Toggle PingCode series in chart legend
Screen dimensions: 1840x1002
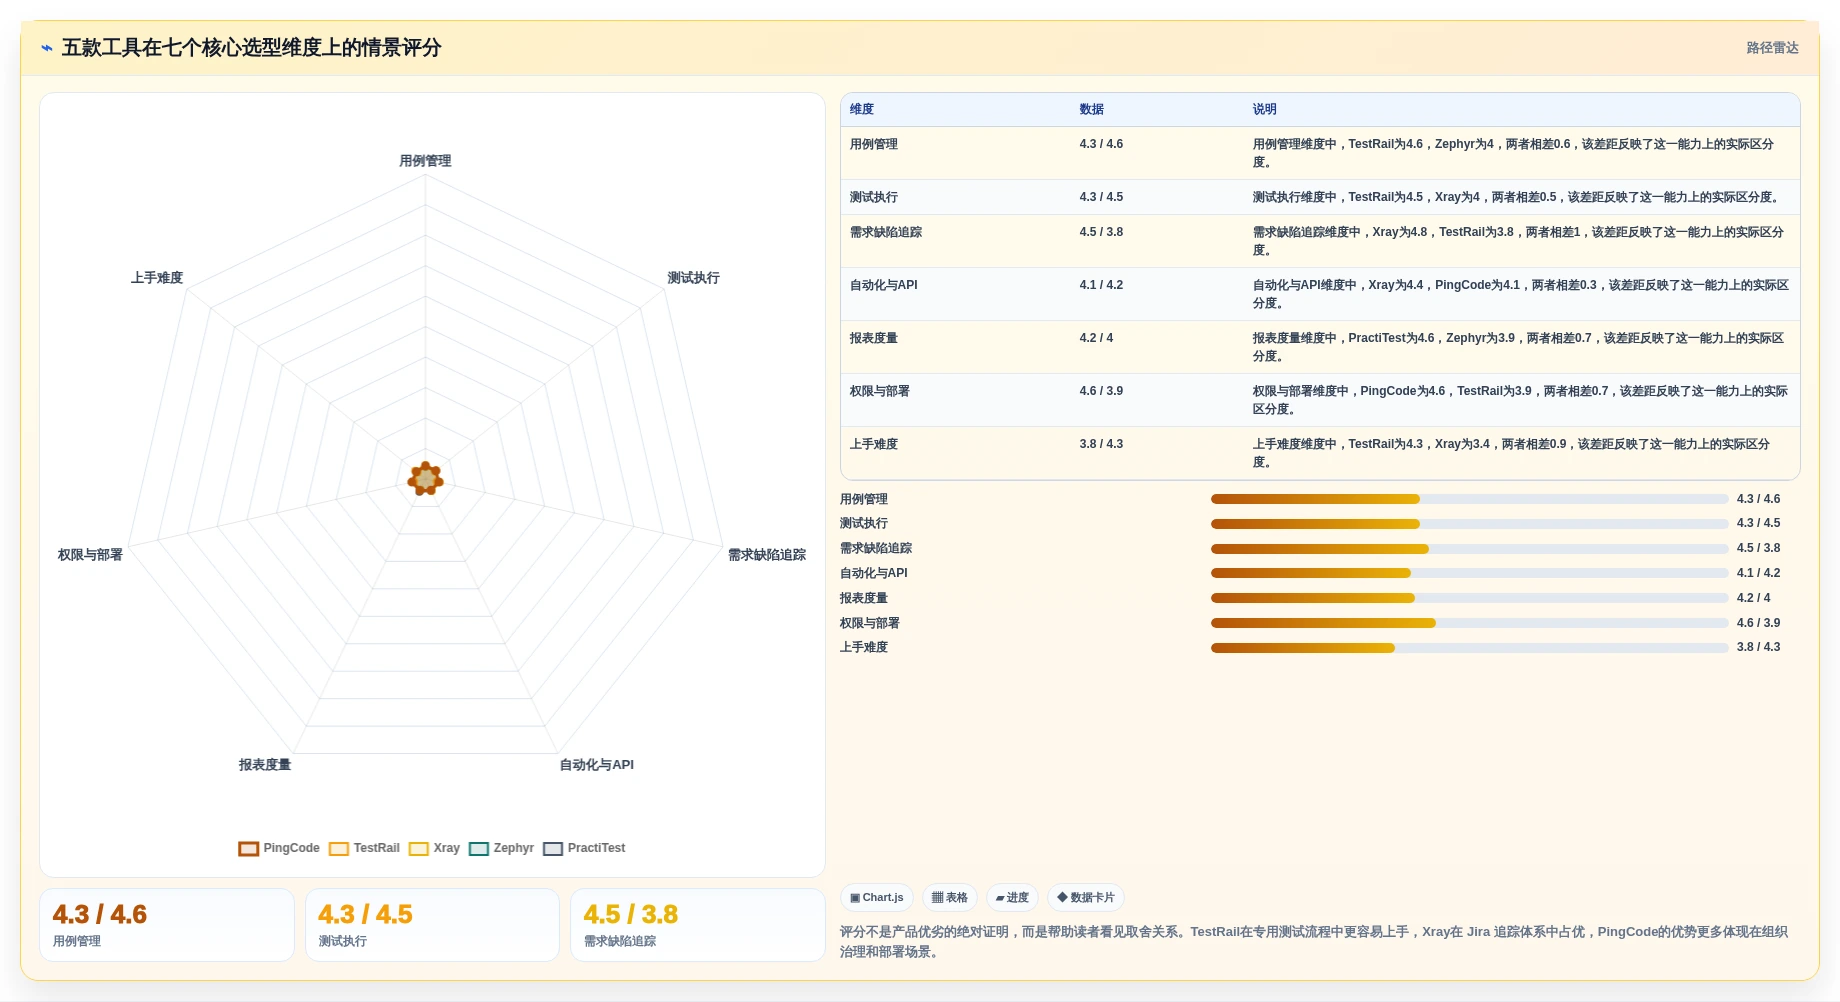point(279,848)
